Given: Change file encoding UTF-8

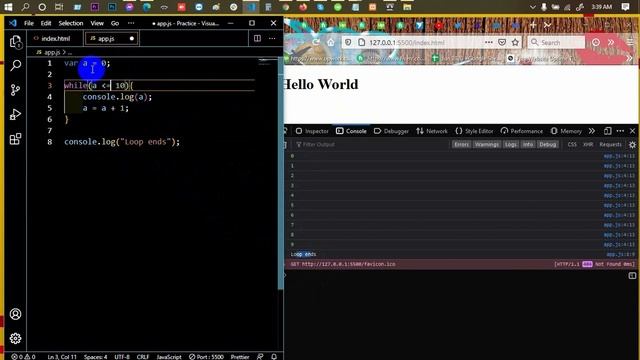Looking at the screenshot, I should 122,357.
